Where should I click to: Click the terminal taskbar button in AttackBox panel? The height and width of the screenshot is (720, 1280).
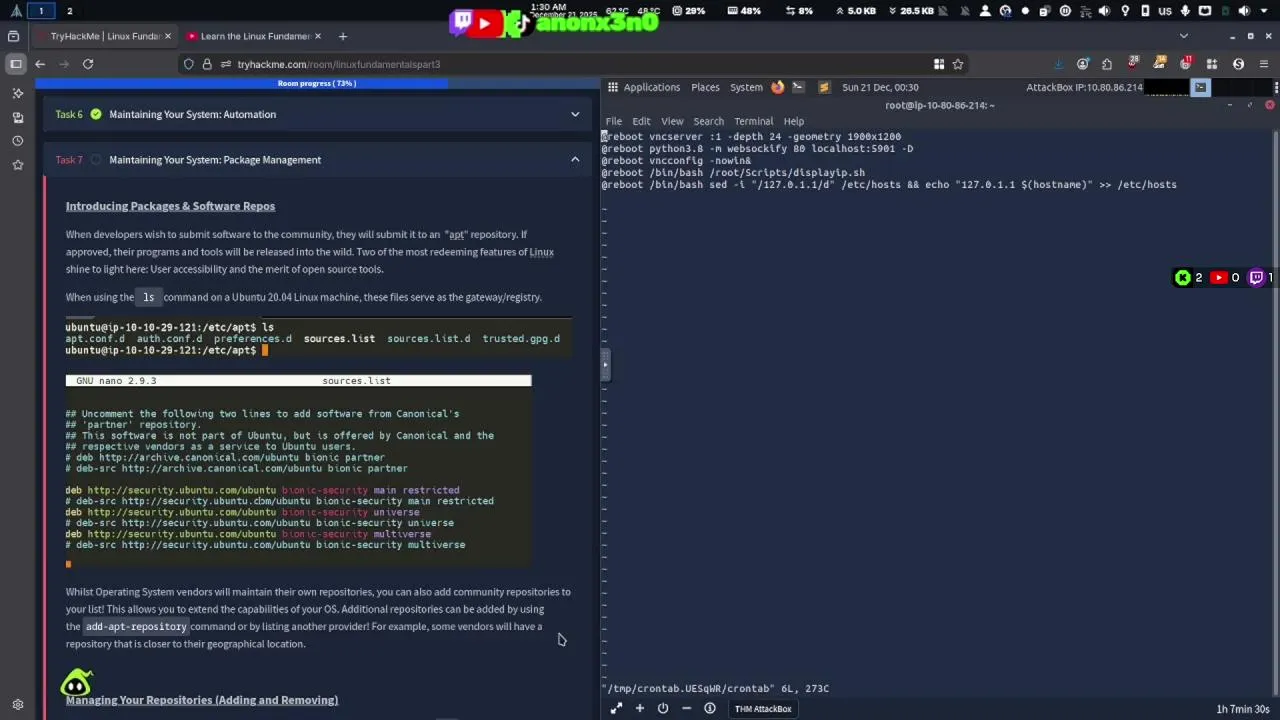click(x=1200, y=87)
